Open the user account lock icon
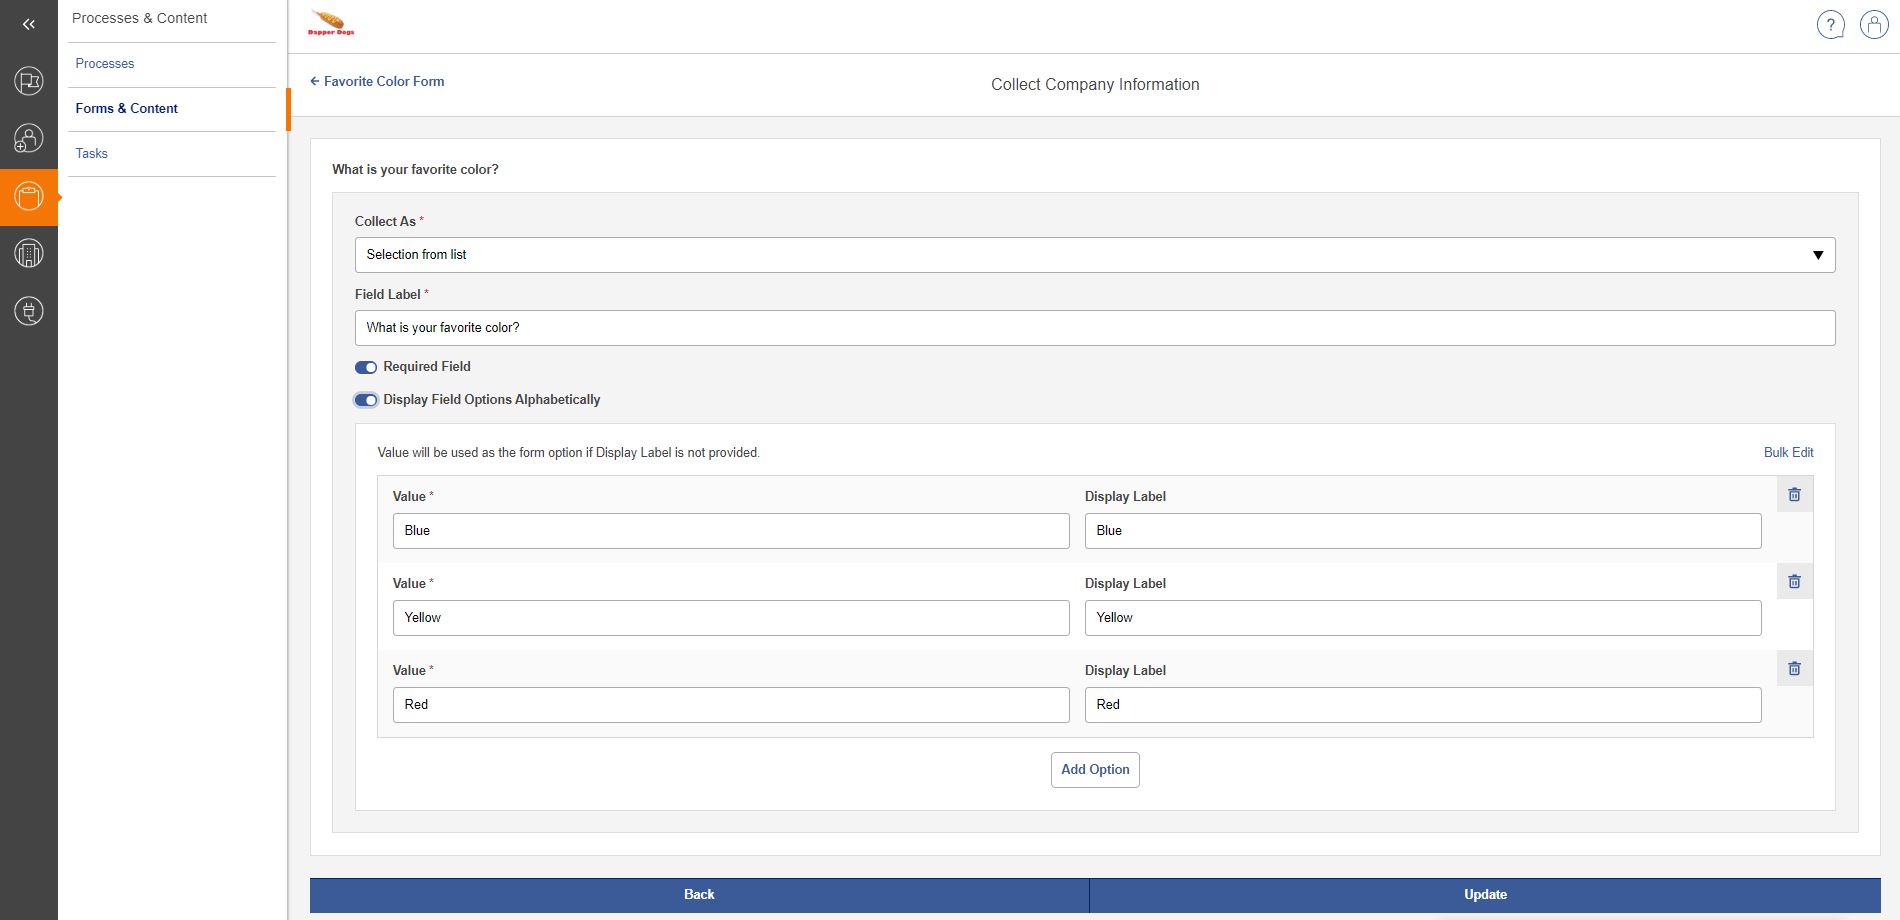 point(1873,25)
